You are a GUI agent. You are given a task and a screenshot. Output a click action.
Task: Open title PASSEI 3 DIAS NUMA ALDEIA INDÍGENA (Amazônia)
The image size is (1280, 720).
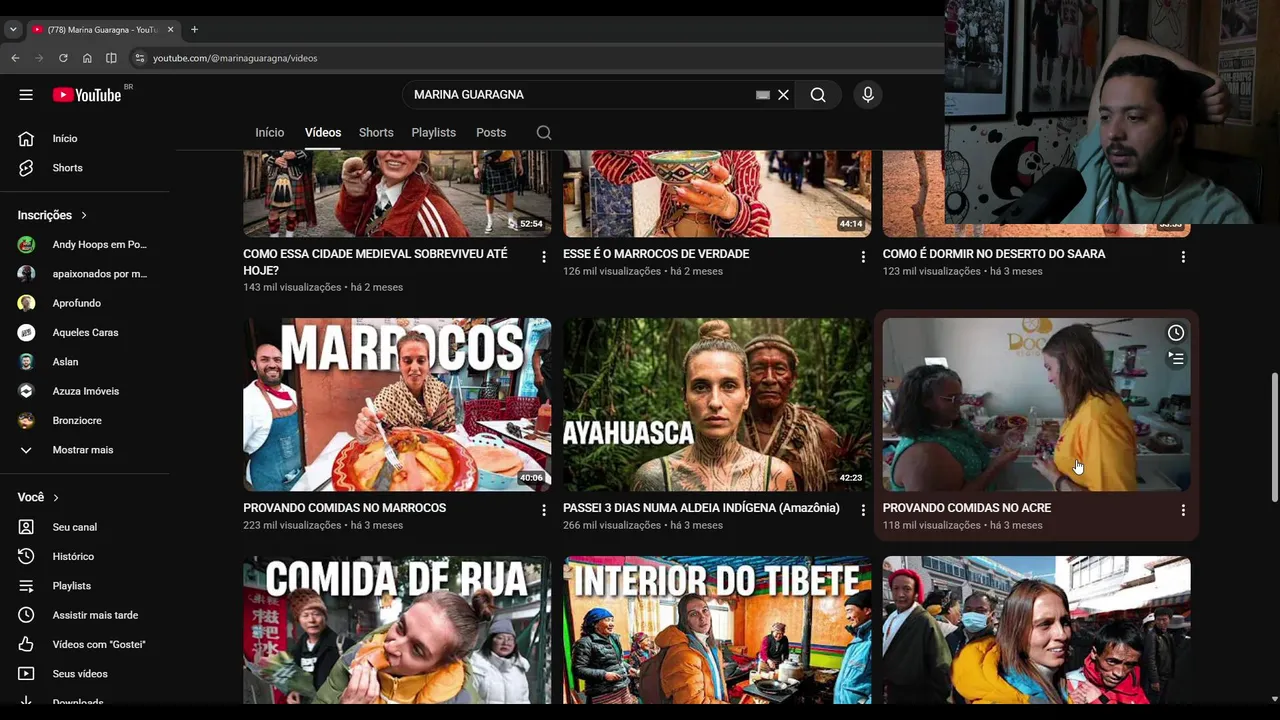coord(701,508)
